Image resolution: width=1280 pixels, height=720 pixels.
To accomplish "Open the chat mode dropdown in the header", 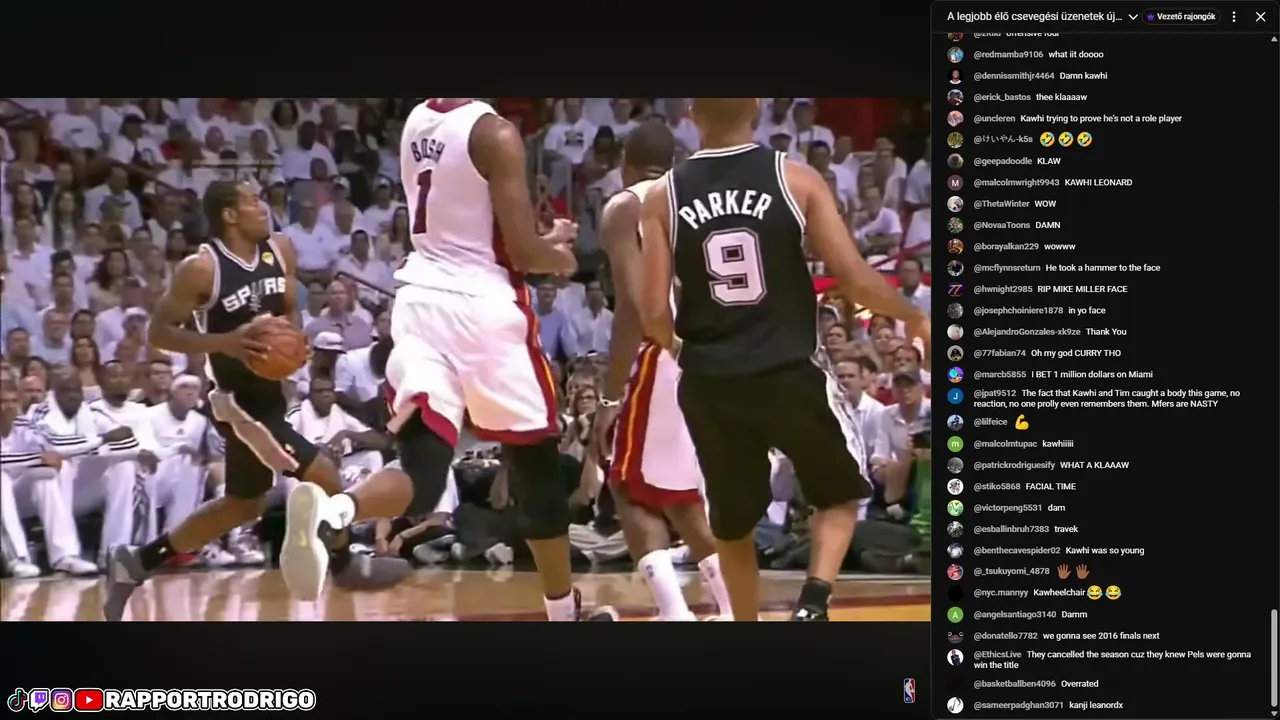I will point(1042,16).
